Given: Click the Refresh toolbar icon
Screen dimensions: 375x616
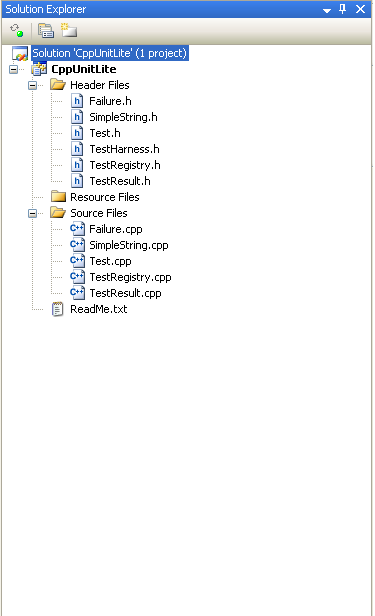Looking at the screenshot, I should point(17,31).
